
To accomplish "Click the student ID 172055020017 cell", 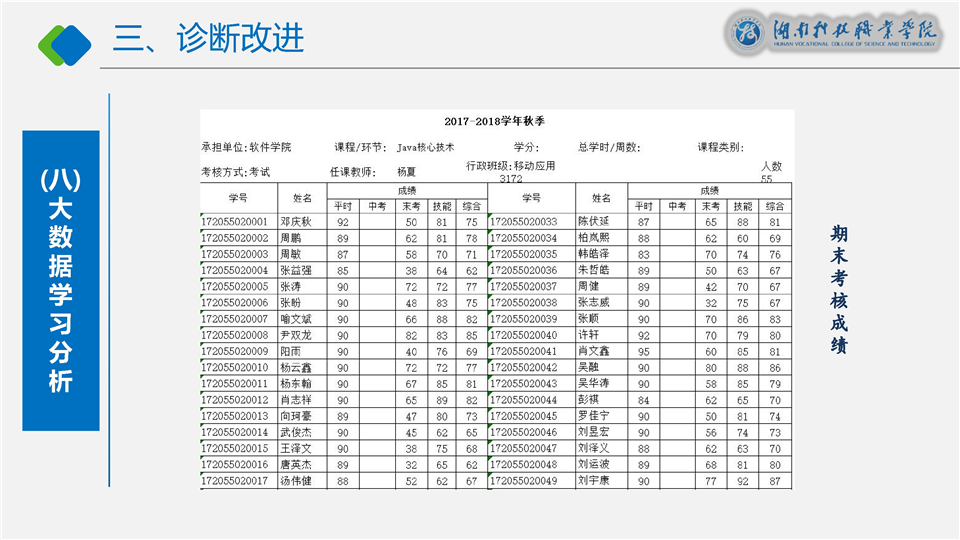I will click(235, 481).
